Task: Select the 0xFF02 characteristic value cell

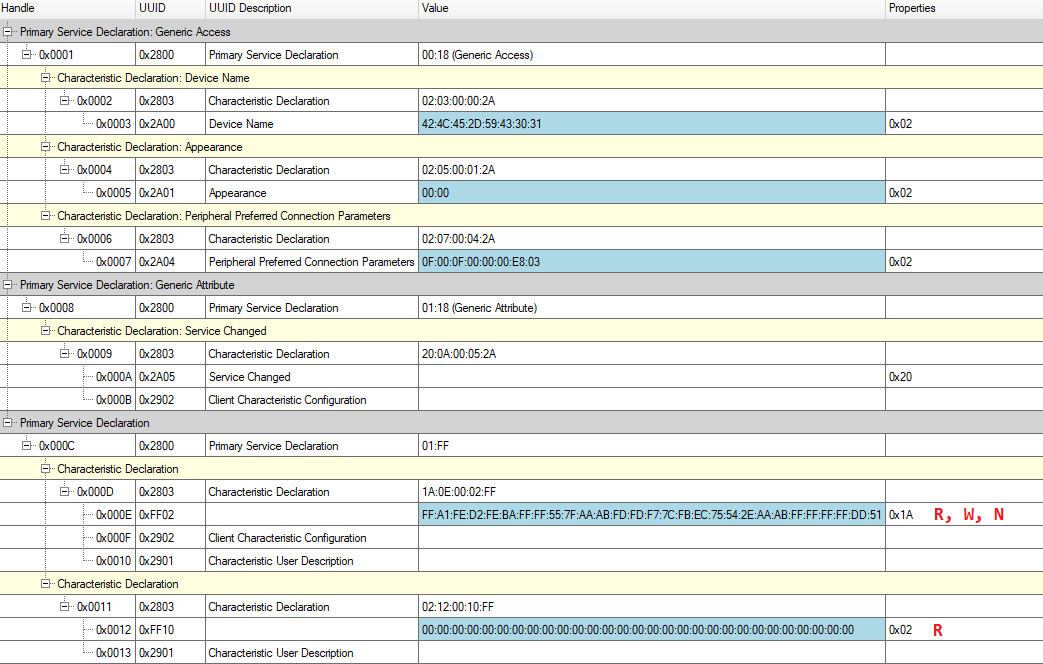Action: (652, 515)
